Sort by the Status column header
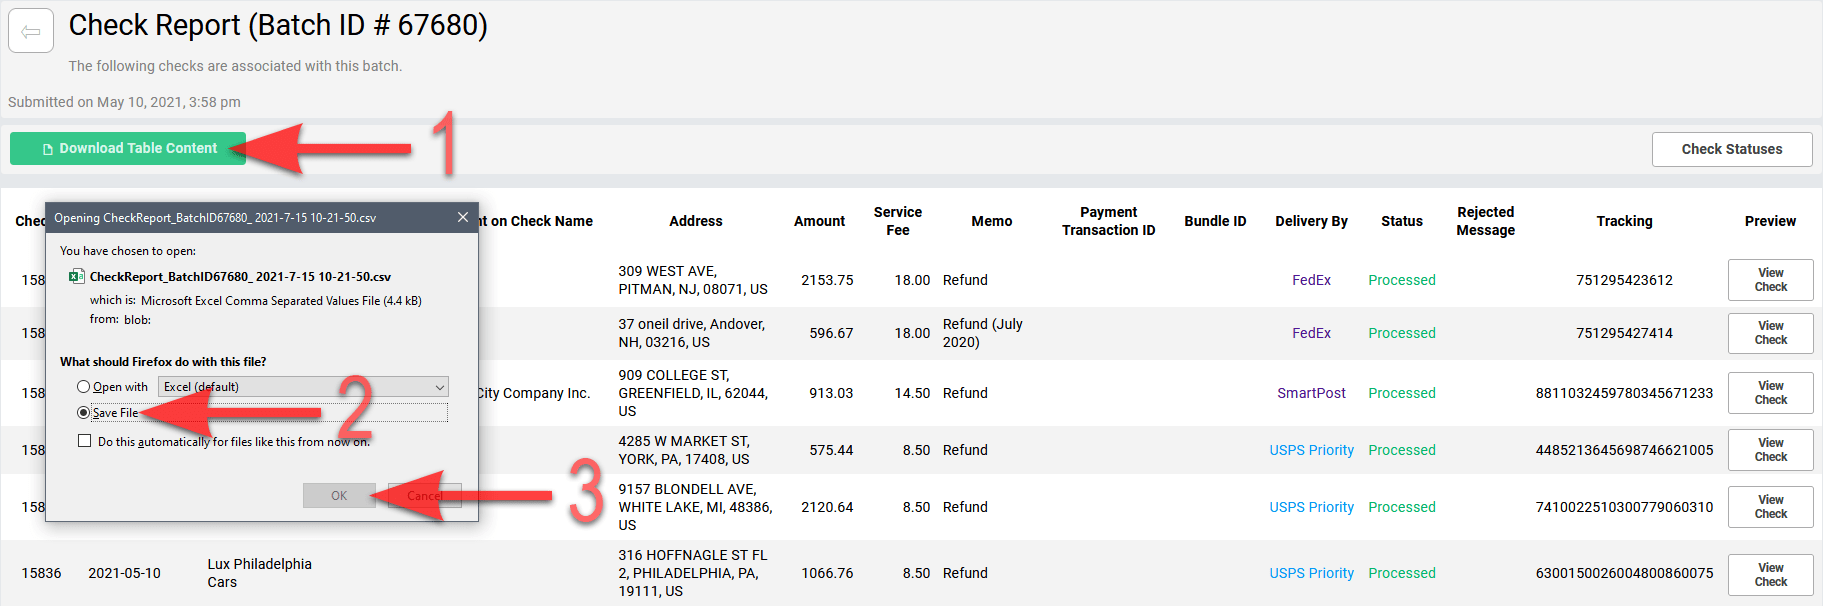The width and height of the screenshot is (1823, 606). coord(1401,221)
